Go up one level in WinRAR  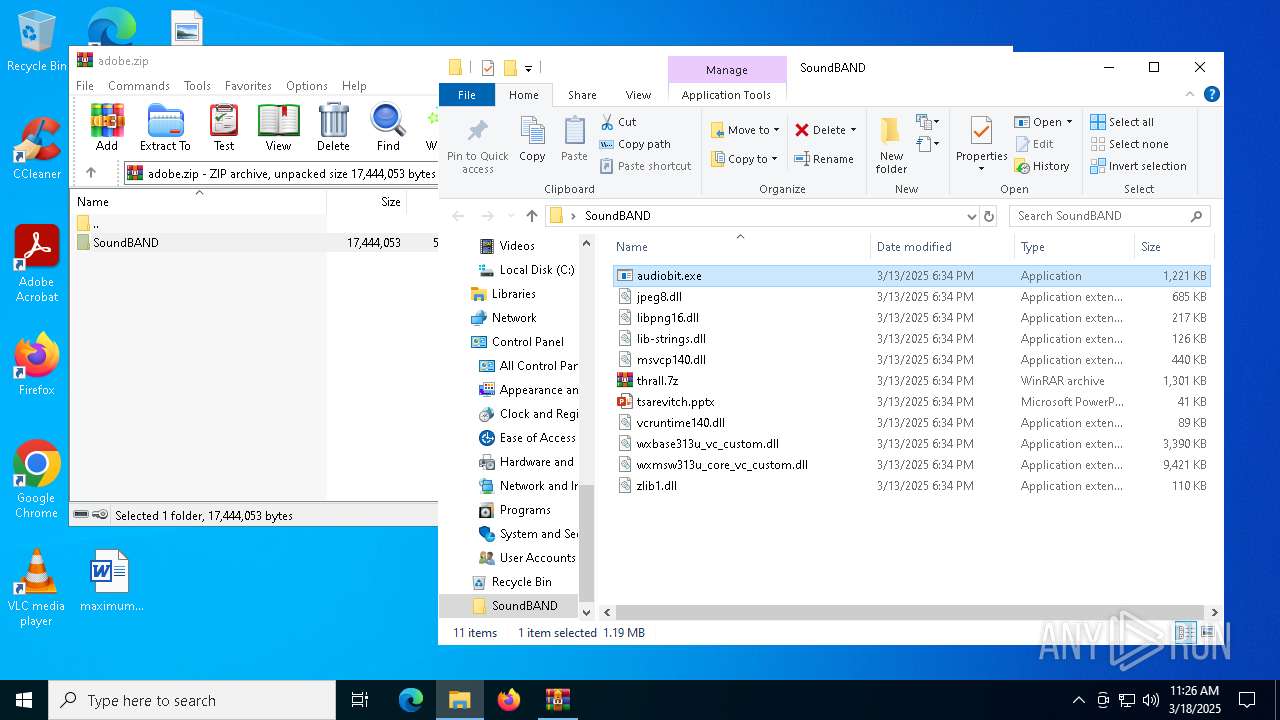91,173
